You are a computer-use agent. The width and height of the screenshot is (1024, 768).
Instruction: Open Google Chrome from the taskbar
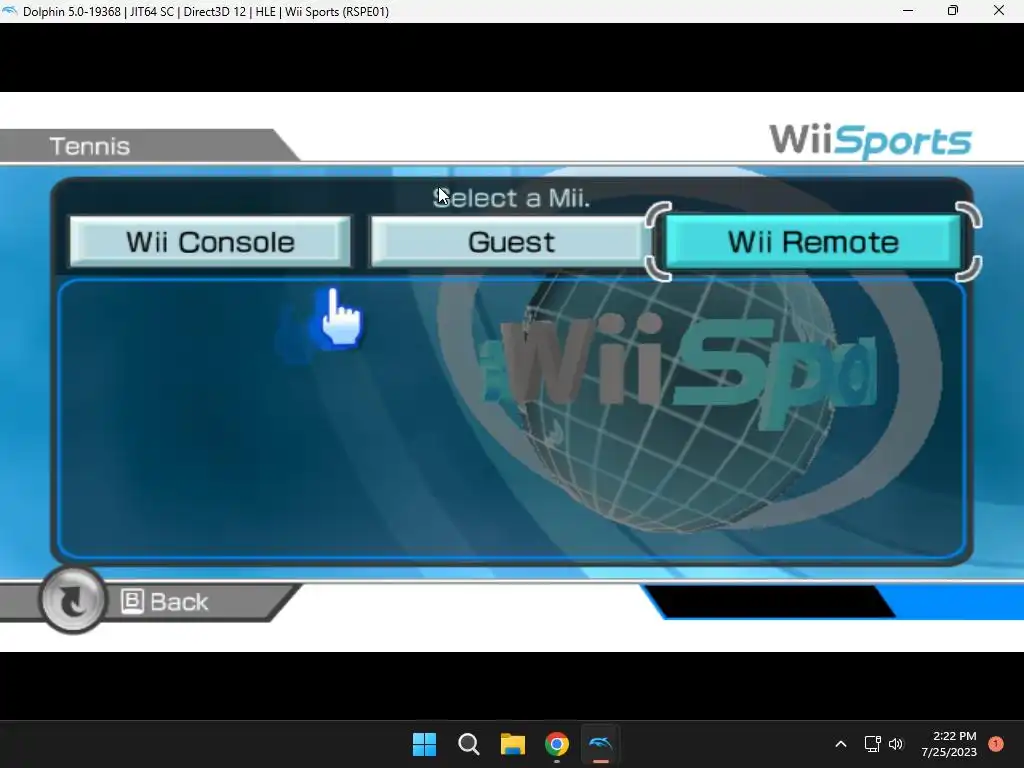[556, 744]
